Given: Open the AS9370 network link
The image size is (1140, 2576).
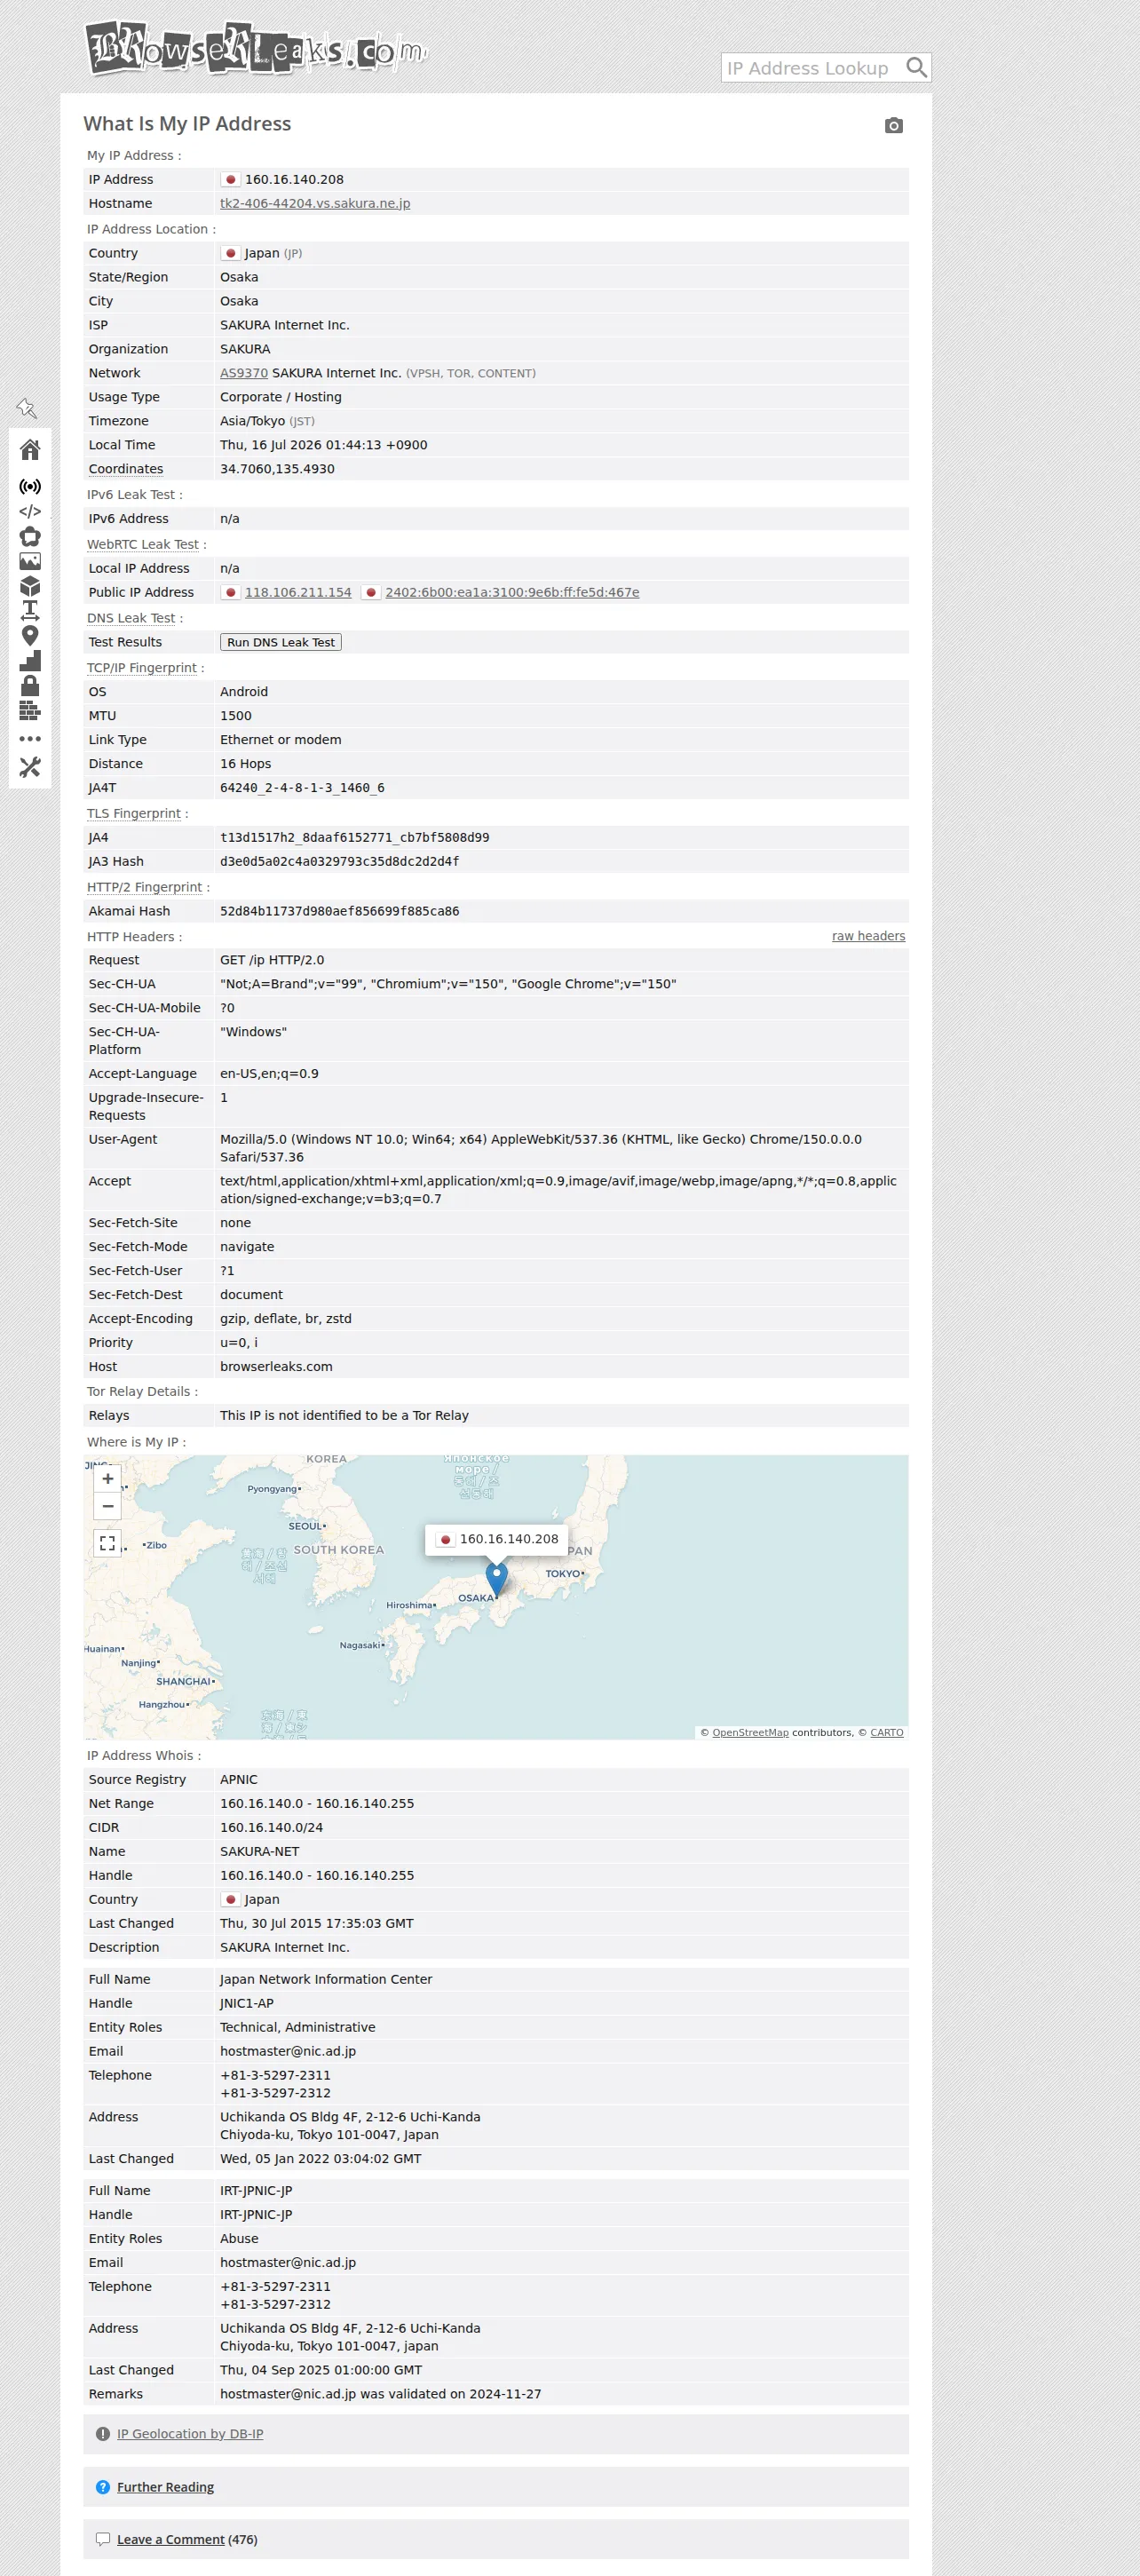Looking at the screenshot, I should click(x=244, y=373).
